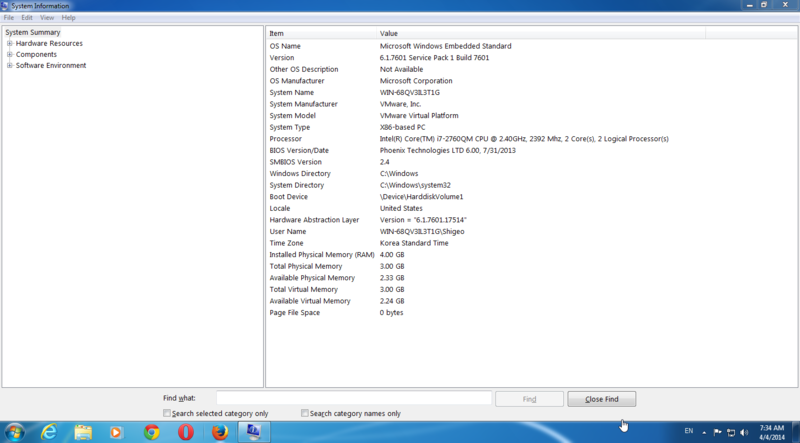Open the volume speaker tray icon
This screenshot has height=443, width=800.
click(x=744, y=432)
